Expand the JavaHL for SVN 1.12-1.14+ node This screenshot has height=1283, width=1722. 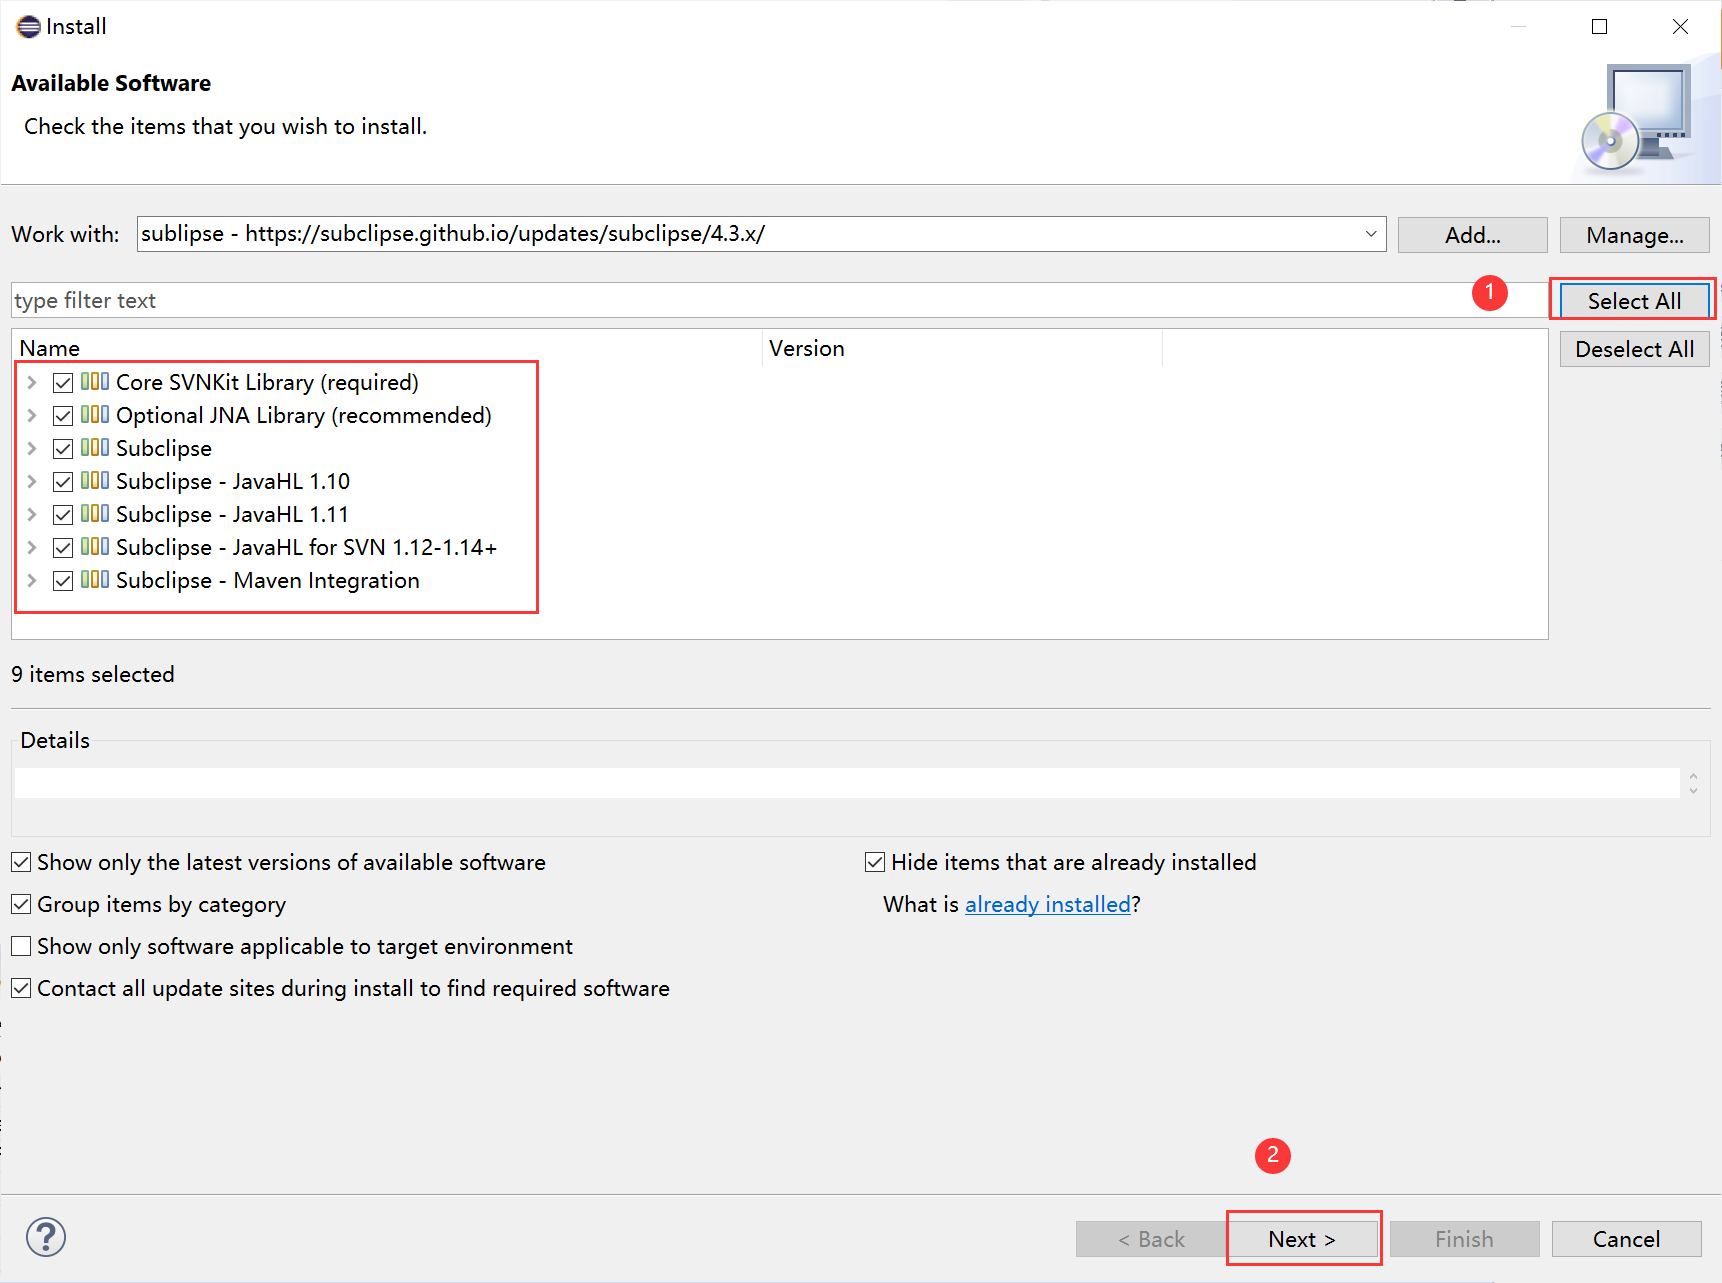[32, 547]
